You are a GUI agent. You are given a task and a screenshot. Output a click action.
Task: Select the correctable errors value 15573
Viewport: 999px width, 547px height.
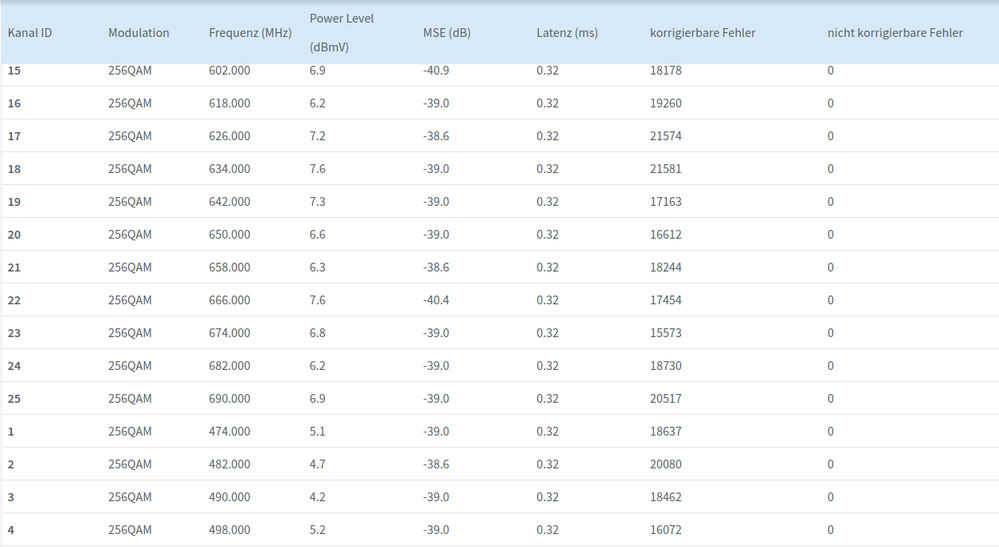(666, 333)
